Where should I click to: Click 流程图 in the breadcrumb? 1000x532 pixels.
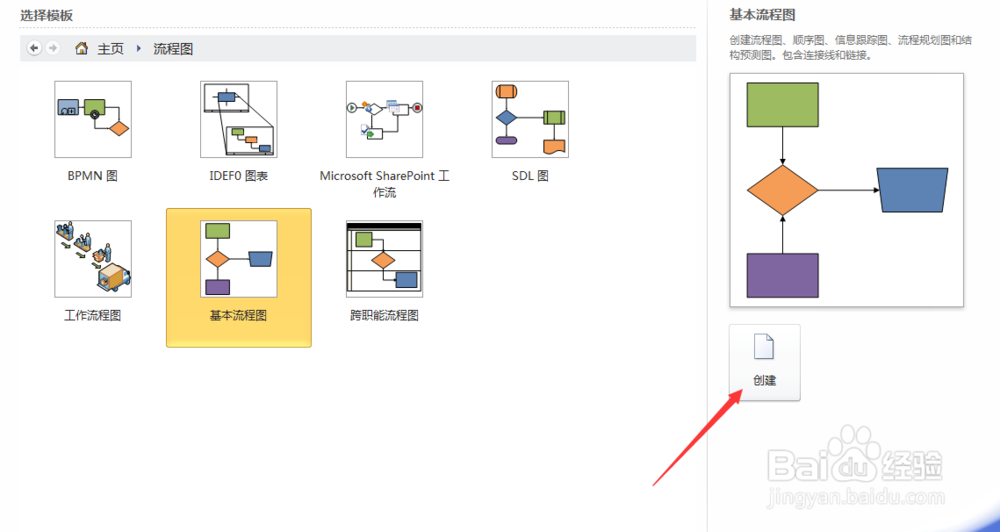pyautogui.click(x=173, y=49)
